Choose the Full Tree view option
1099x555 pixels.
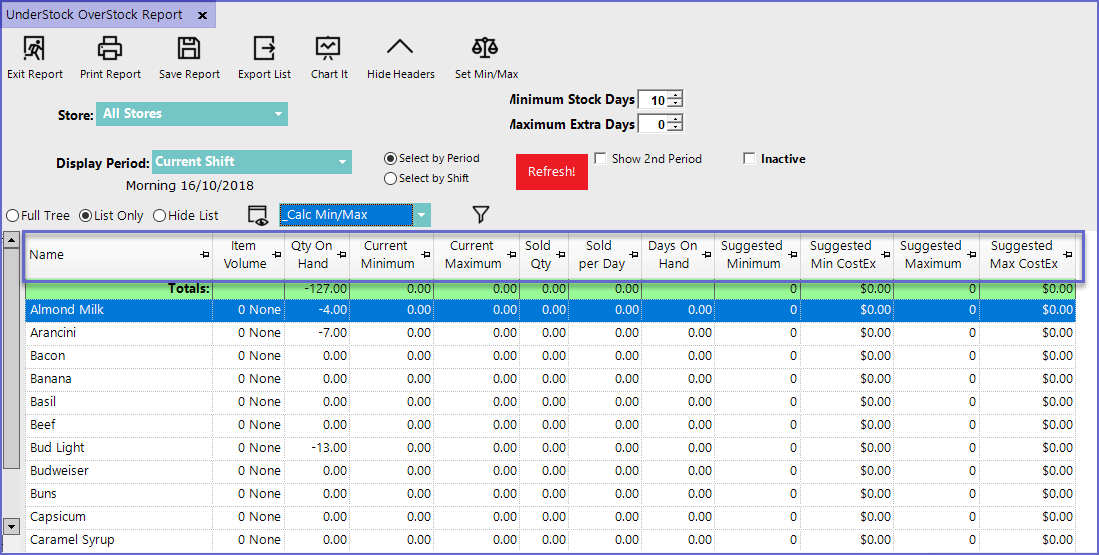13,216
